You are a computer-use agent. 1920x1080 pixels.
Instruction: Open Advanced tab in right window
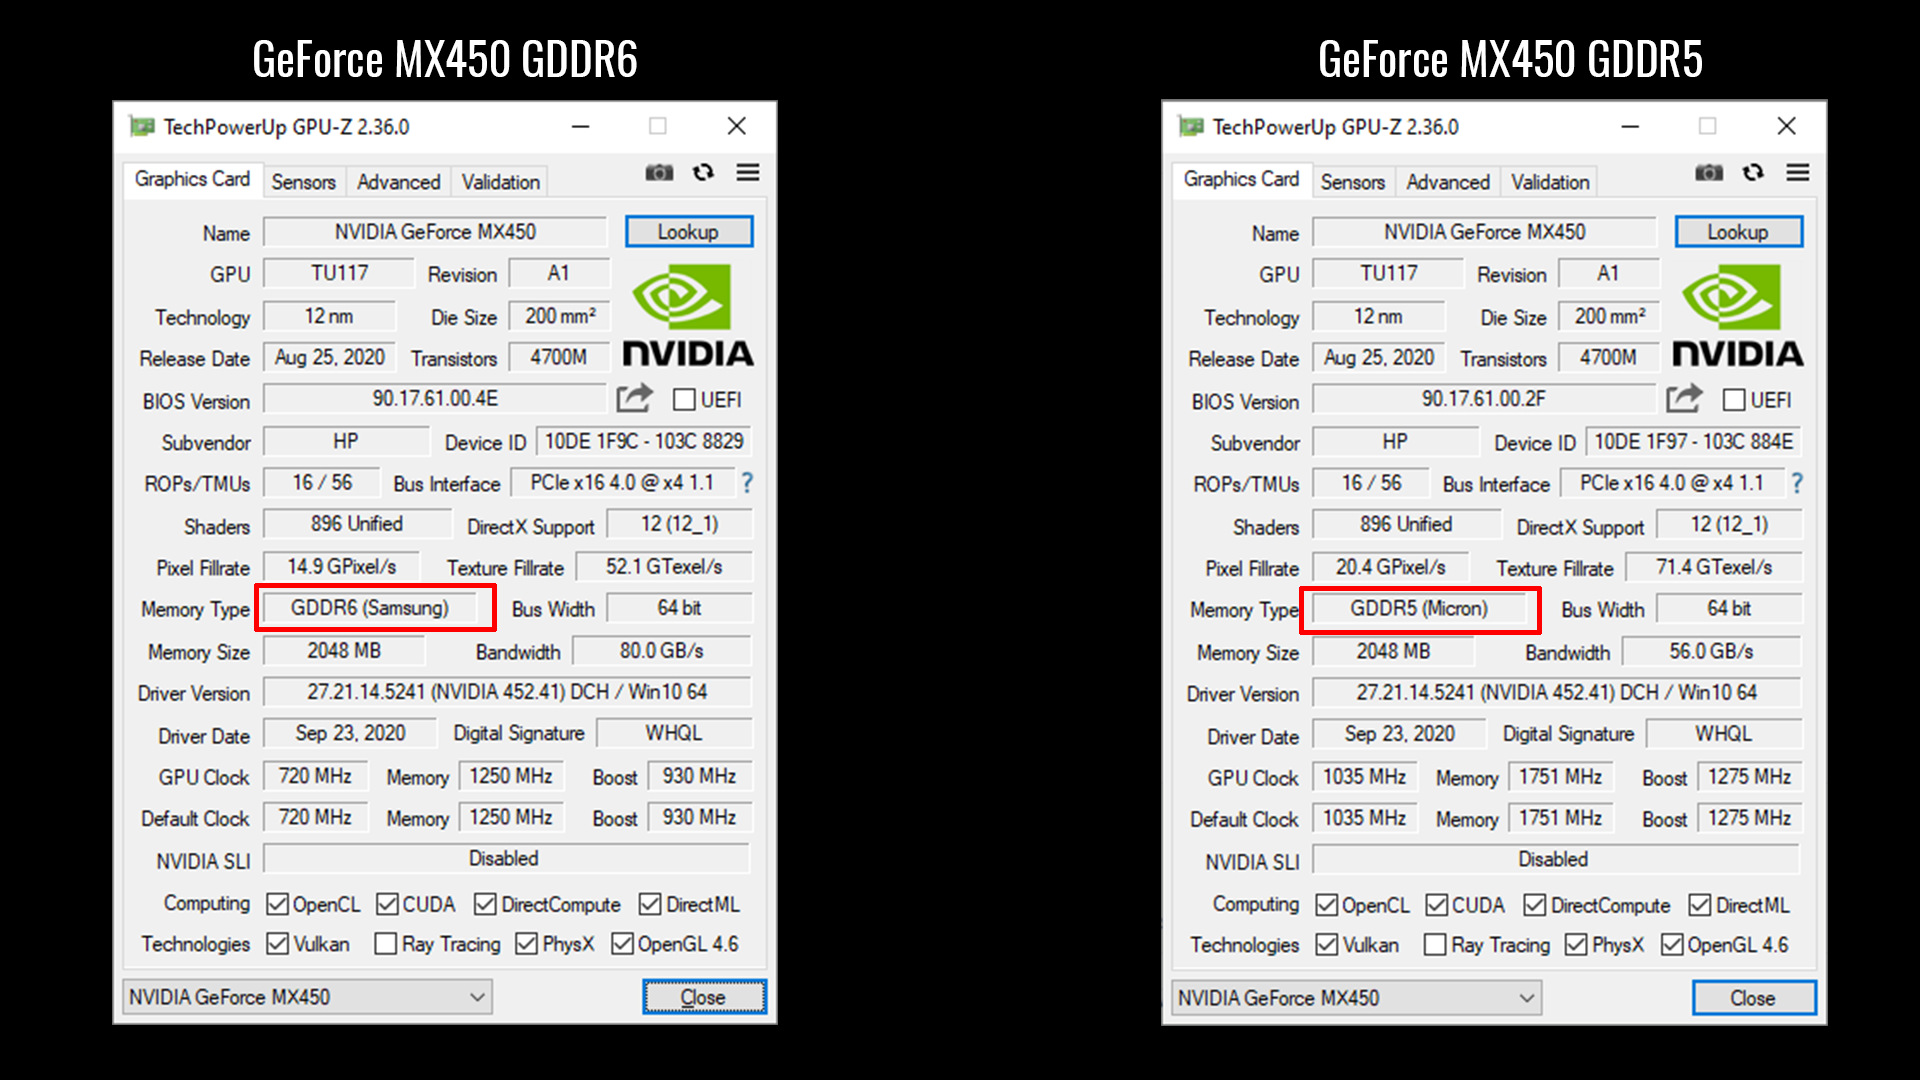(1447, 182)
